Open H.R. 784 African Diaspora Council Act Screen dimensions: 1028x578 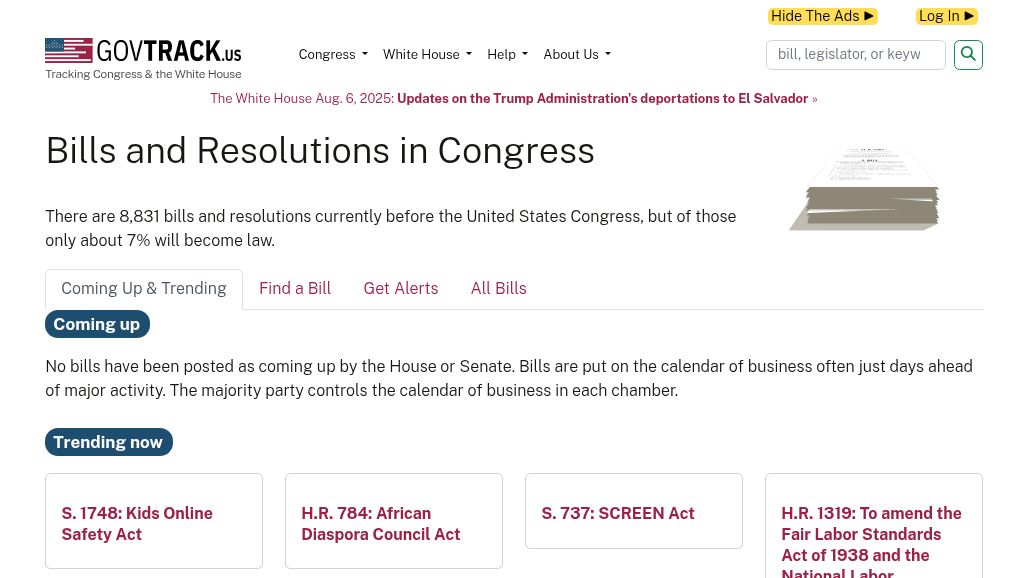click(381, 524)
